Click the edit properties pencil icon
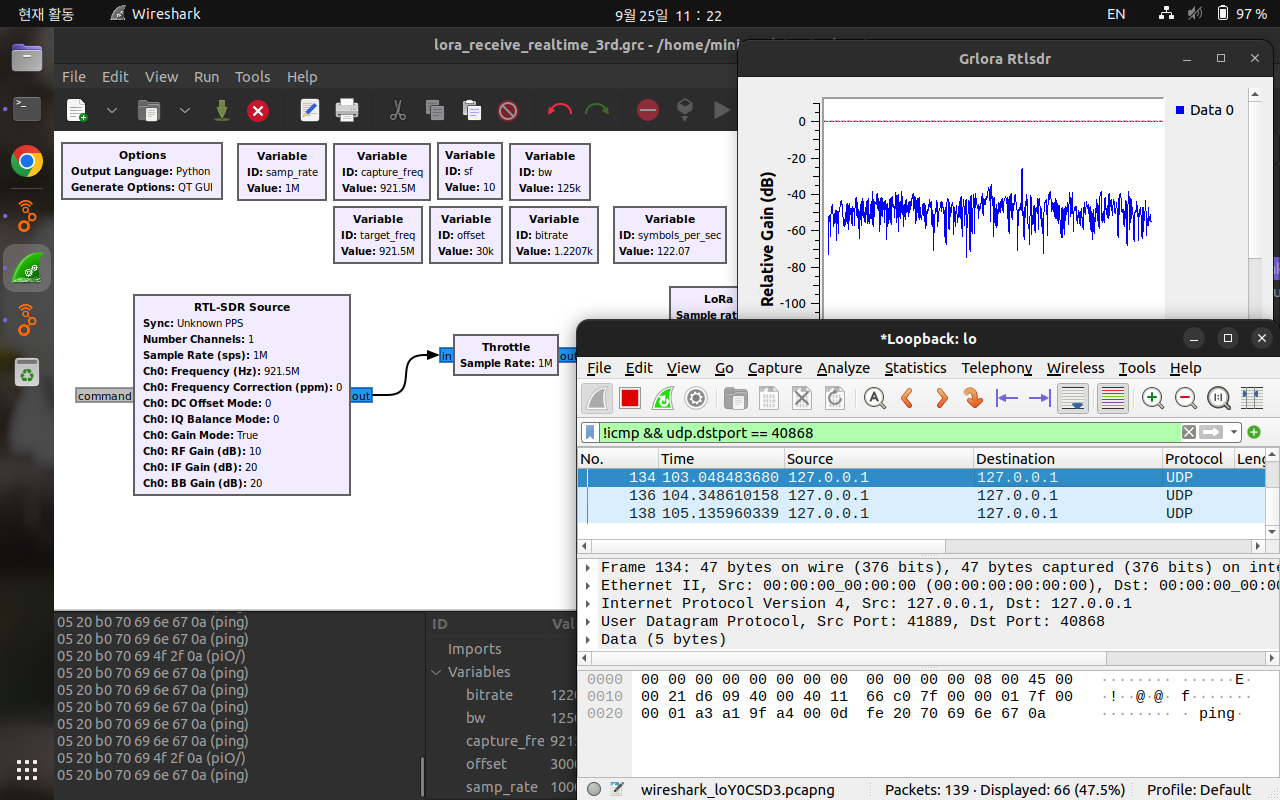The width and height of the screenshot is (1280, 800). [x=310, y=110]
